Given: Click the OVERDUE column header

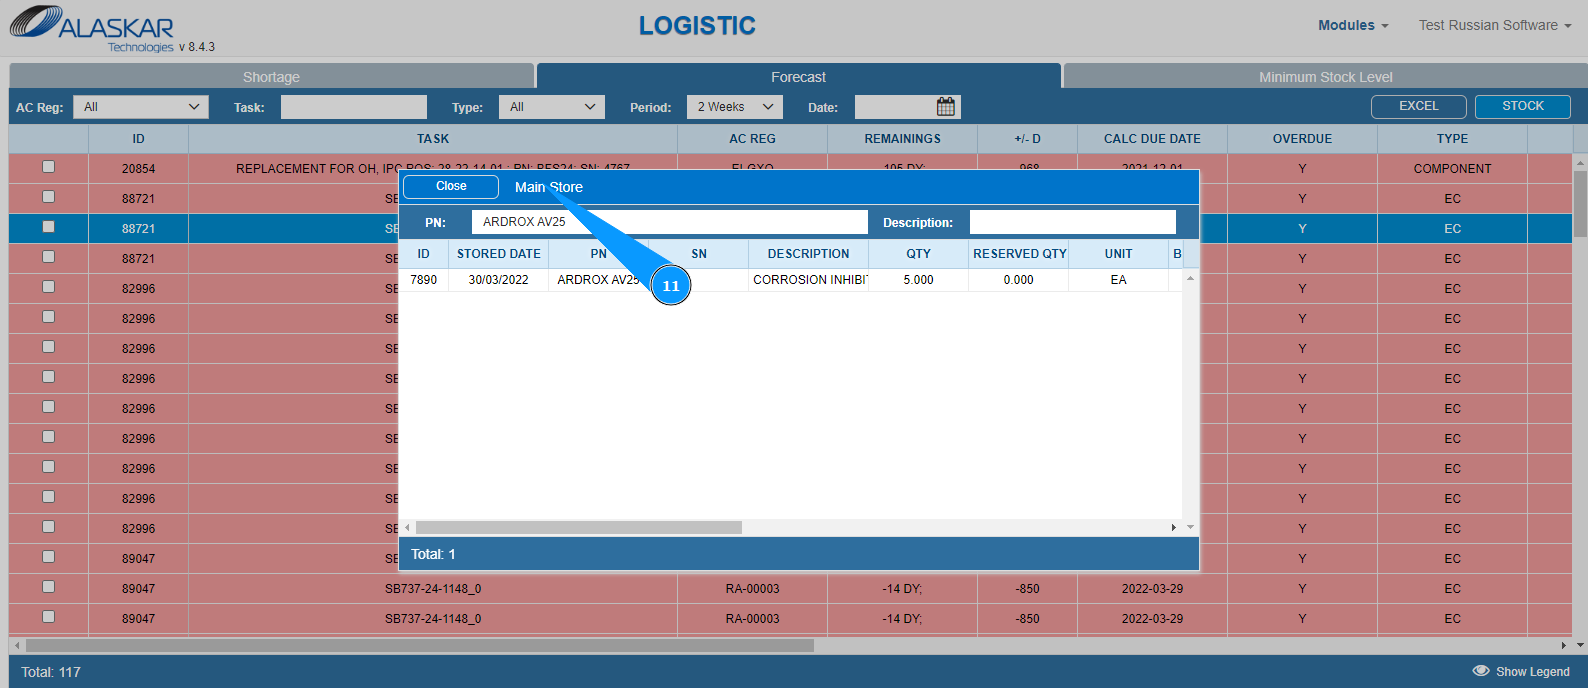Looking at the screenshot, I should (x=1302, y=139).
